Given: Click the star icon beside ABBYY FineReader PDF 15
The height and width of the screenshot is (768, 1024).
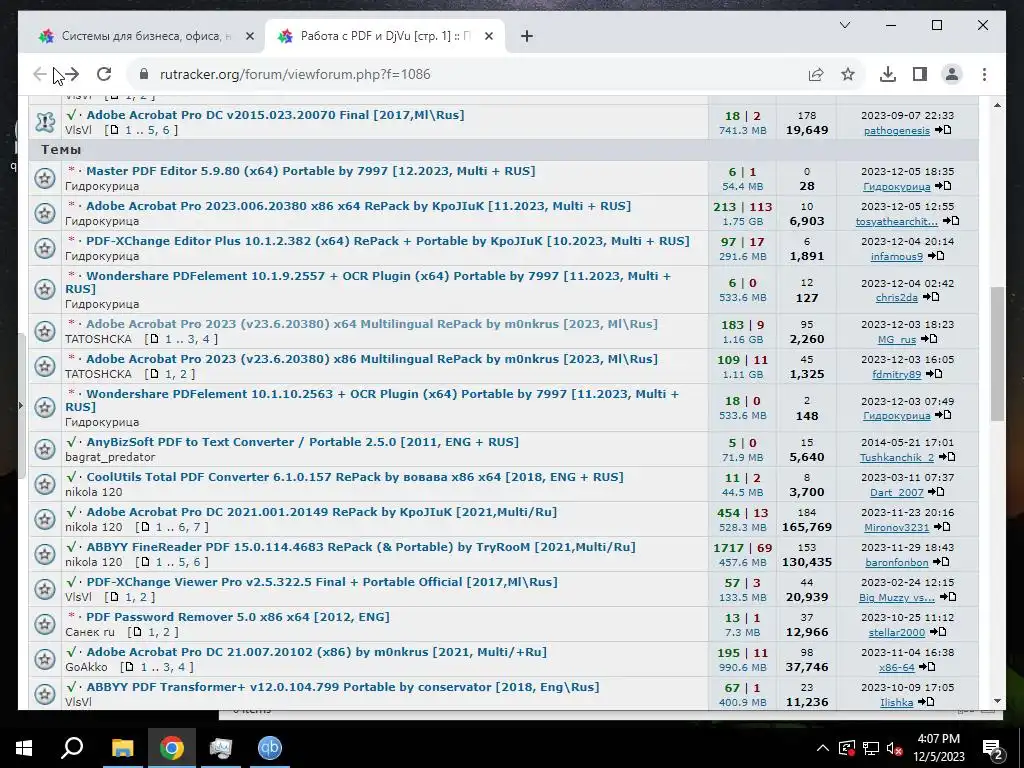Looking at the screenshot, I should (44, 554).
